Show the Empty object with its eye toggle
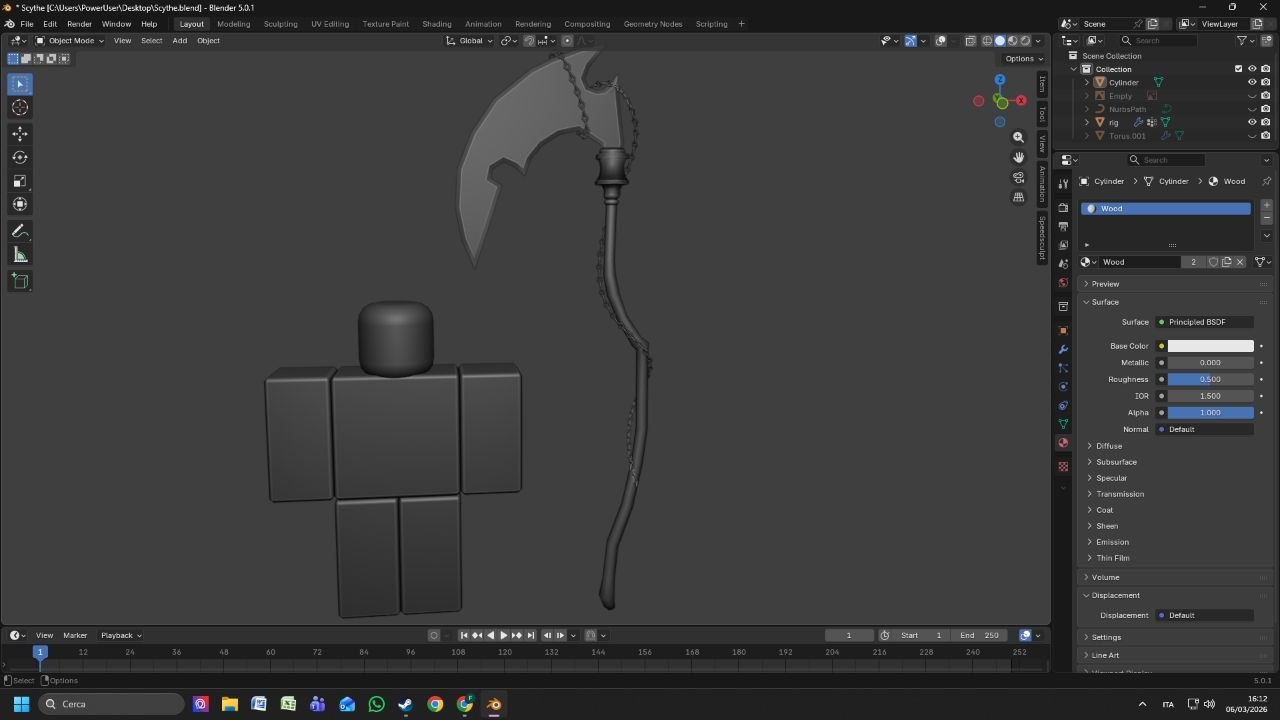Image resolution: width=1280 pixels, height=720 pixels. [1252, 95]
